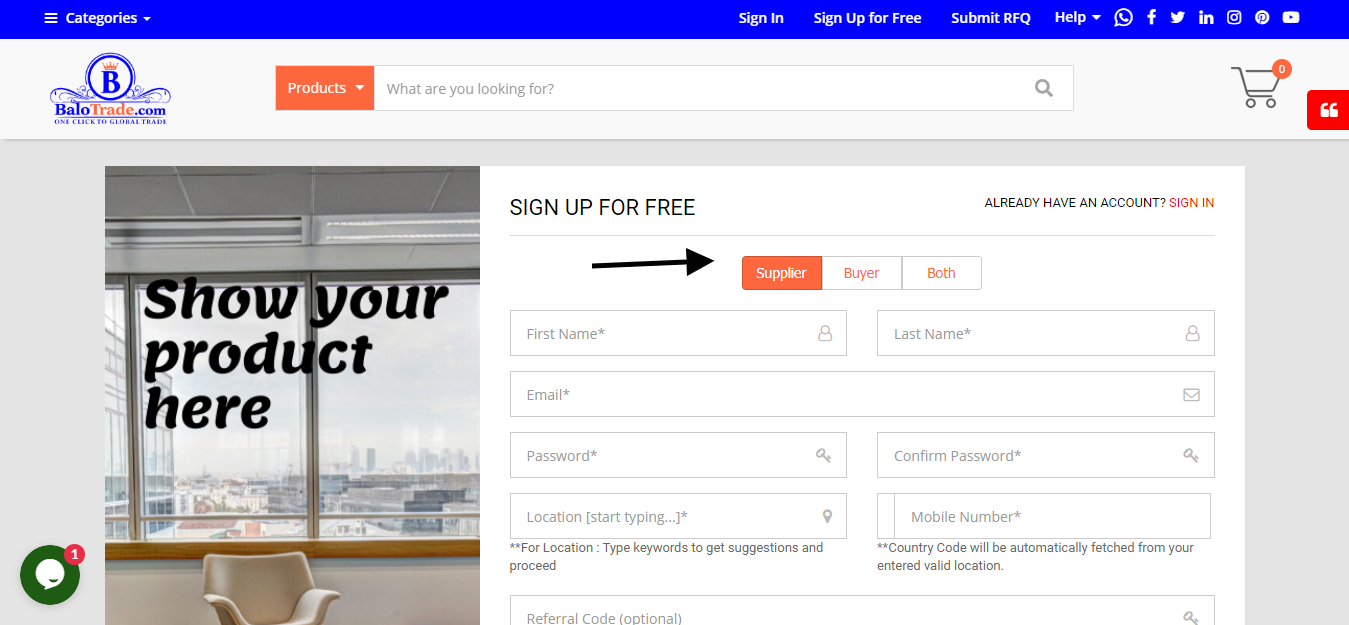
Task: Open the YouTube icon link
Action: [1291, 18]
